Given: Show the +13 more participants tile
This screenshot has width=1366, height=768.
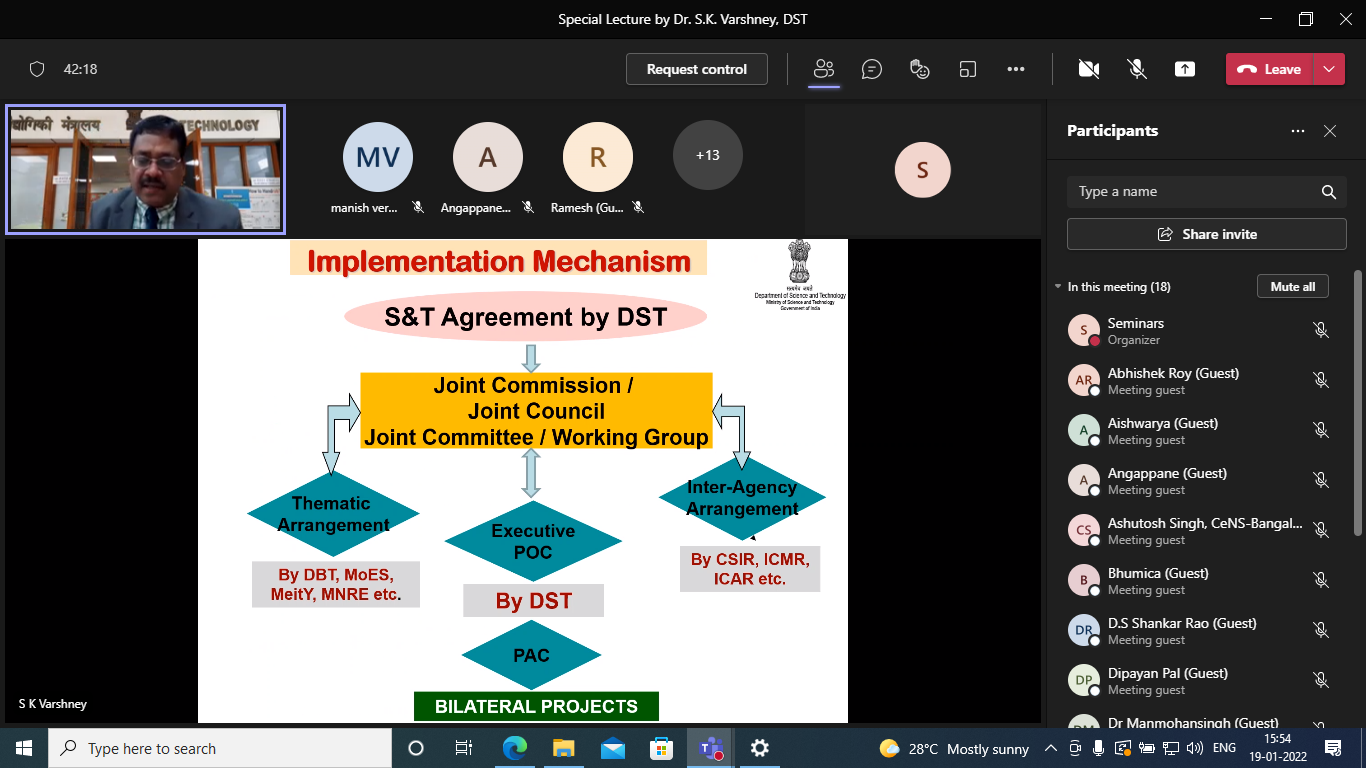Looking at the screenshot, I should pyautogui.click(x=708, y=155).
